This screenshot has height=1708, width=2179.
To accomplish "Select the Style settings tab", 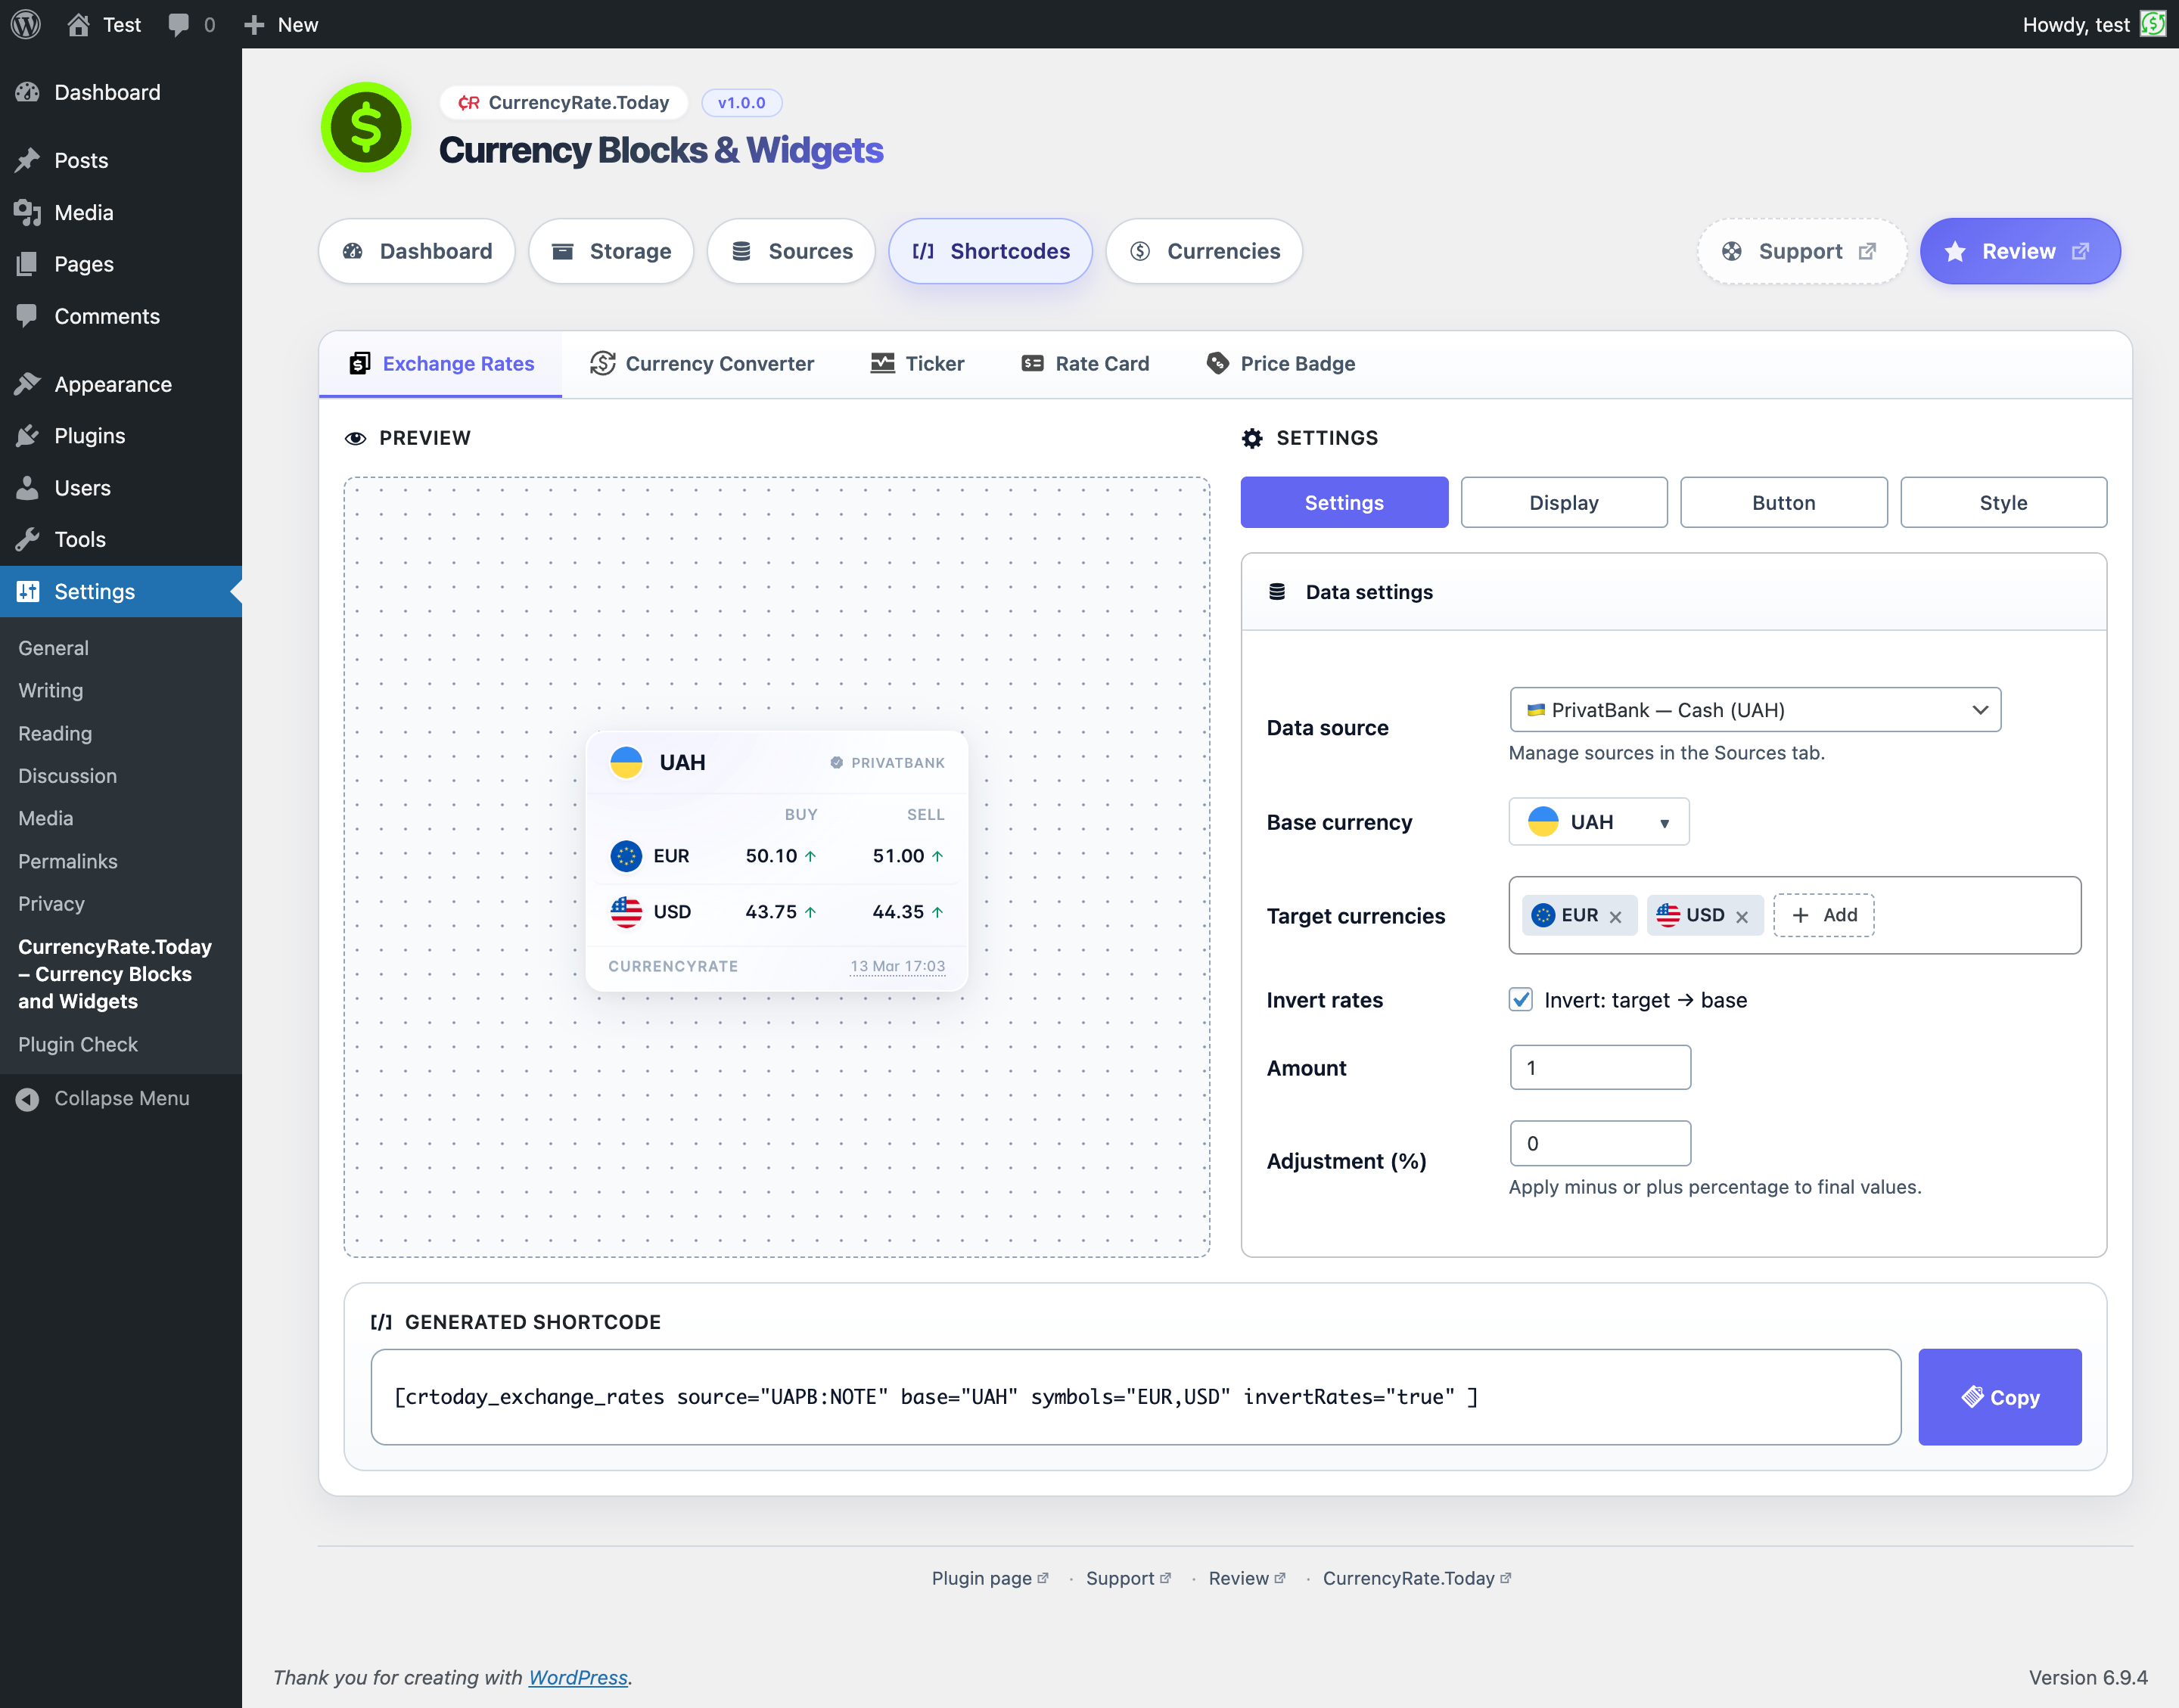I will click(2003, 503).
